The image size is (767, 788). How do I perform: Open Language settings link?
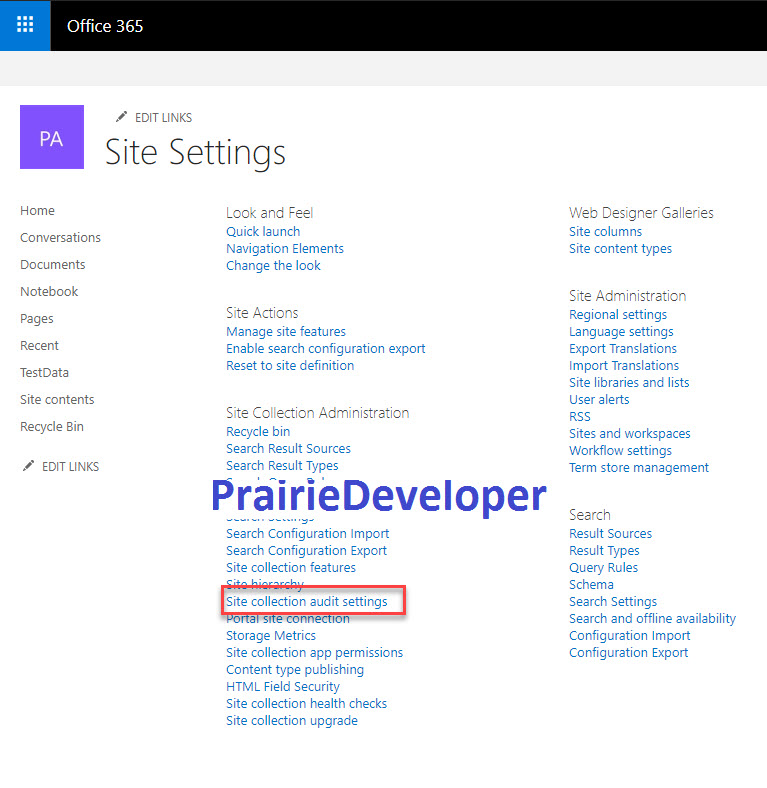621,332
